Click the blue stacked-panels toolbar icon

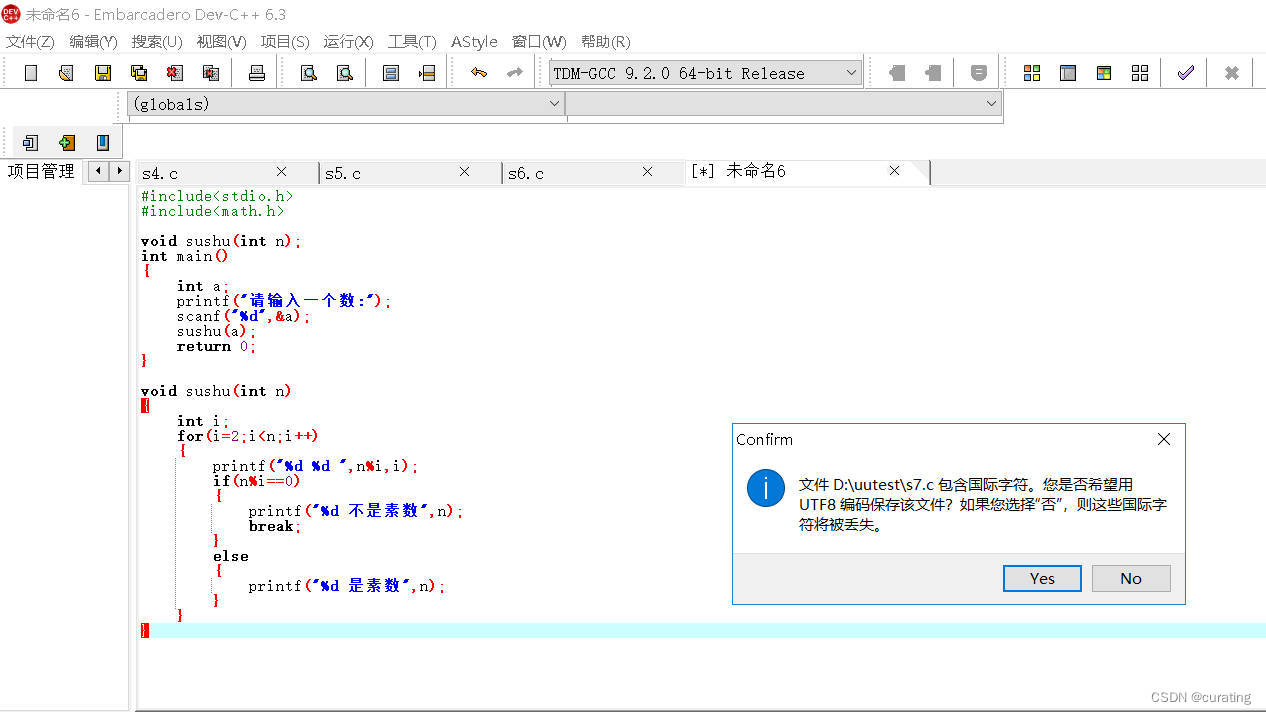[391, 73]
